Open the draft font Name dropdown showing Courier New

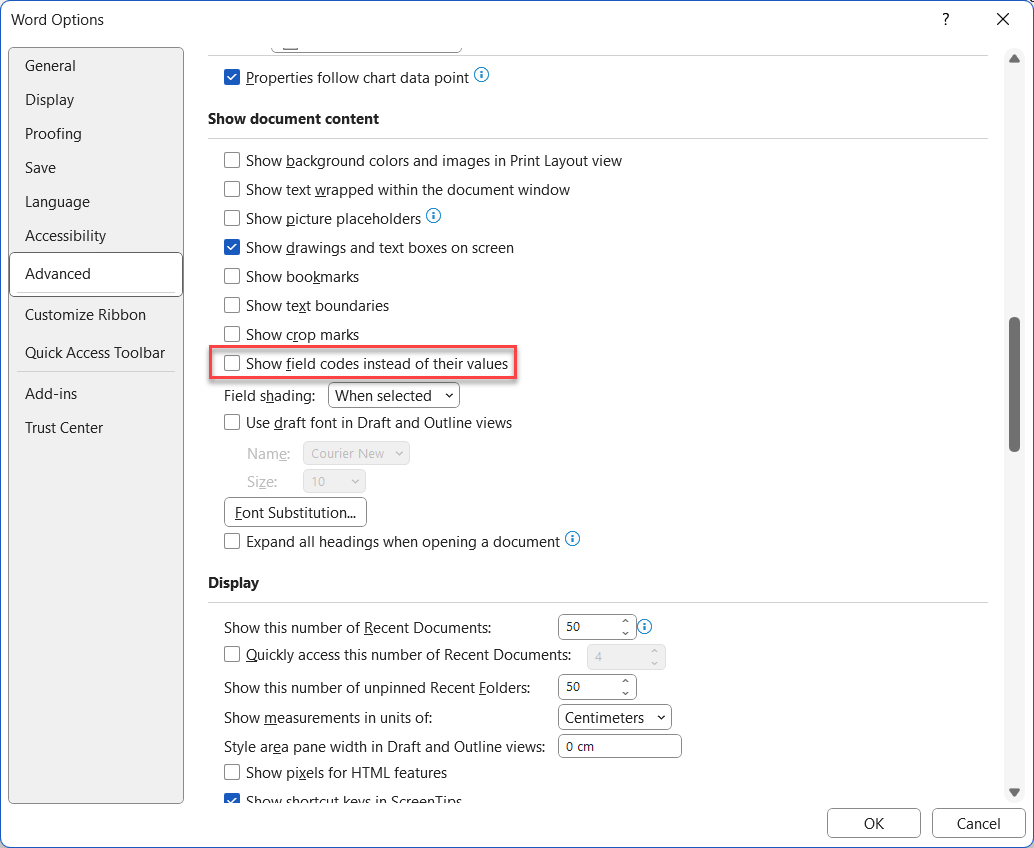click(356, 453)
